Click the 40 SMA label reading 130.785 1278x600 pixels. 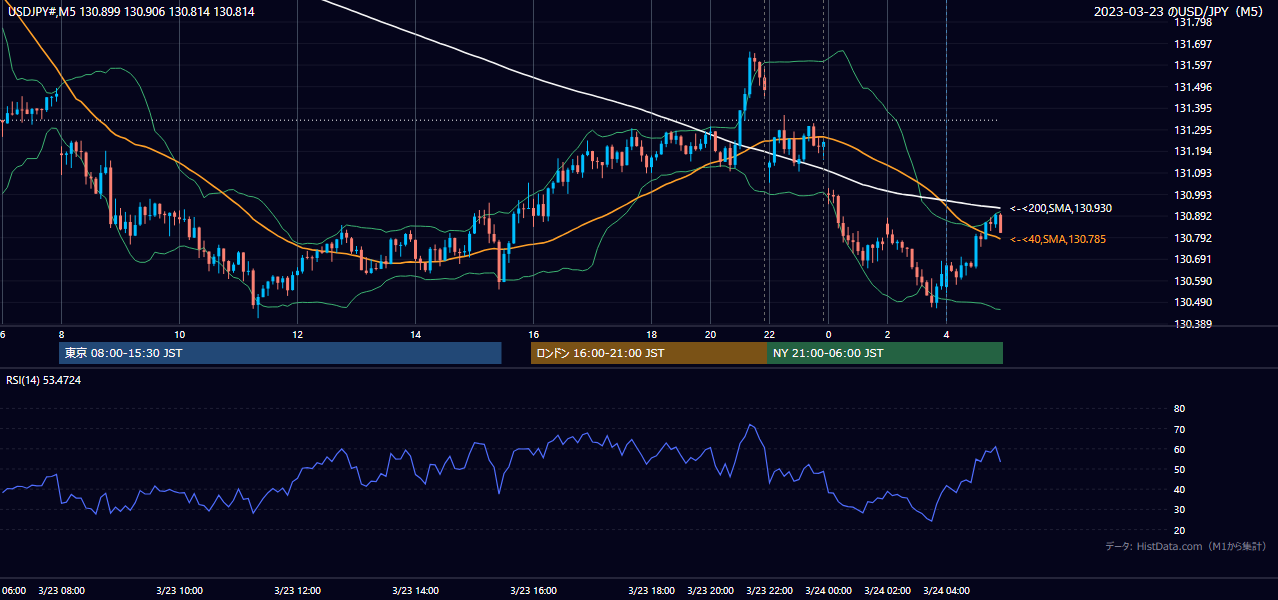[x=1058, y=239]
